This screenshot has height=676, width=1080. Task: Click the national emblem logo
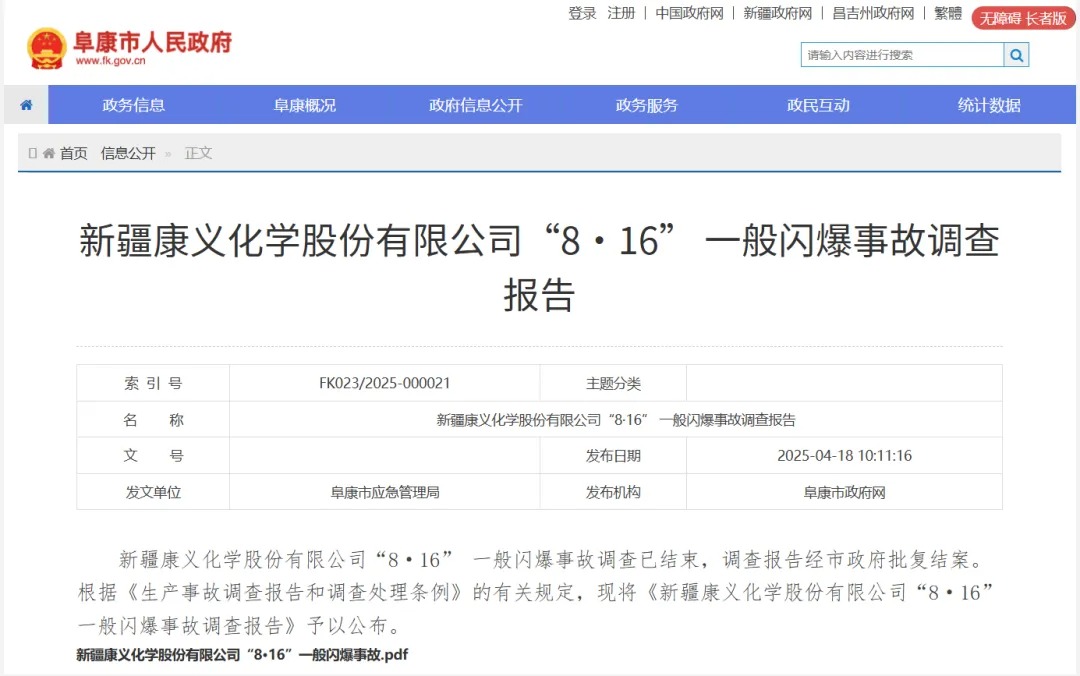(x=46, y=48)
